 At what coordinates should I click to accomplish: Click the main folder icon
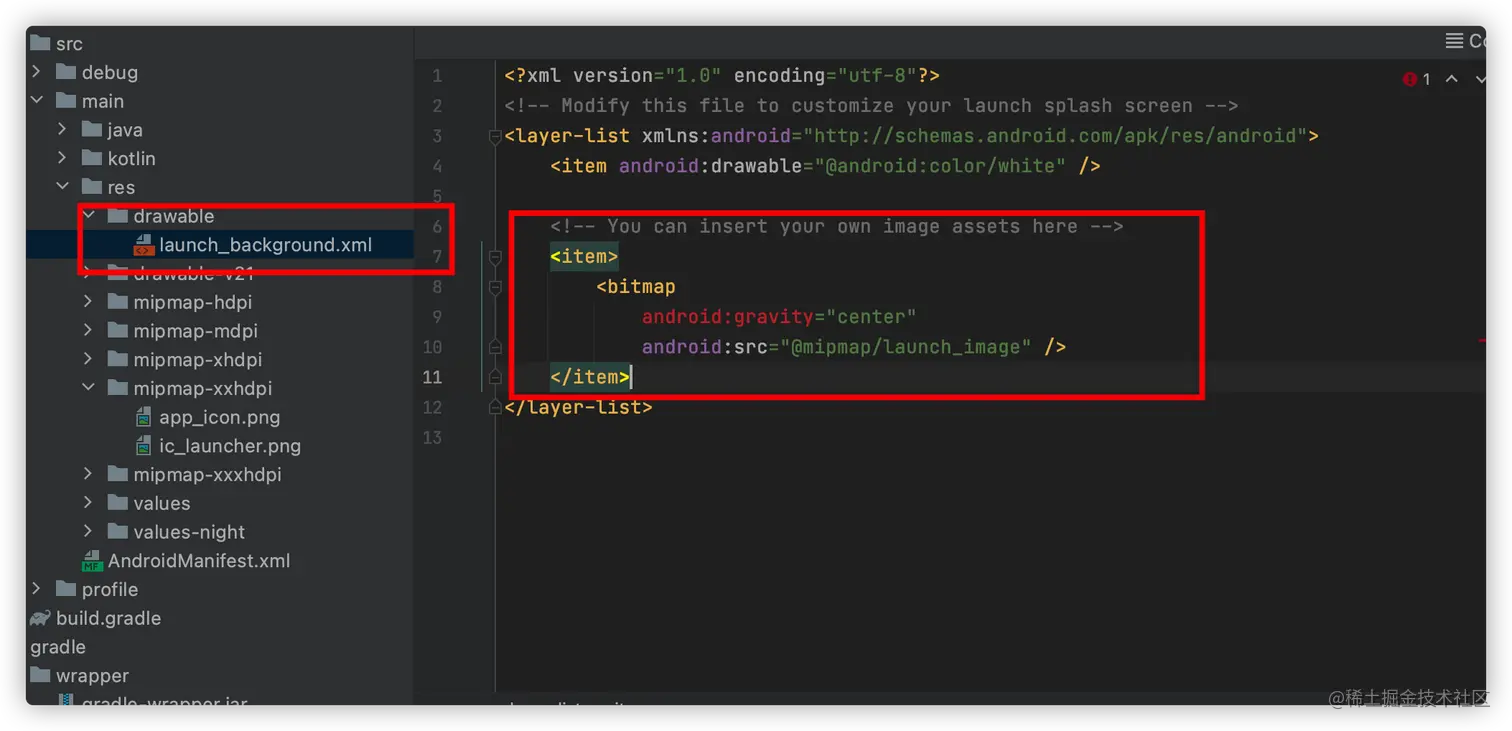point(66,101)
